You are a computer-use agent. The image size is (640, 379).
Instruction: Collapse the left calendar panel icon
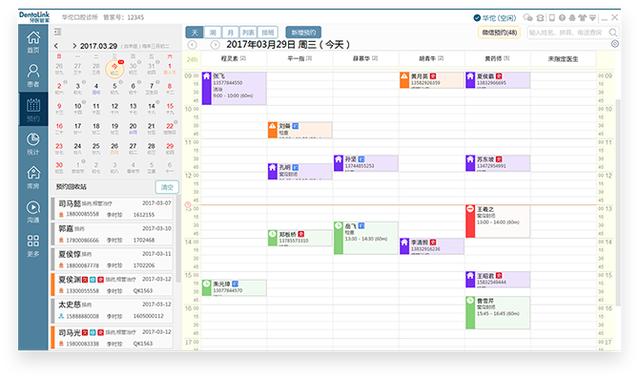coord(58,31)
